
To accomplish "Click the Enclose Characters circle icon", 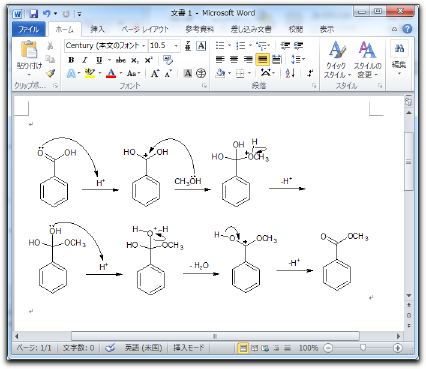I will click(201, 73).
